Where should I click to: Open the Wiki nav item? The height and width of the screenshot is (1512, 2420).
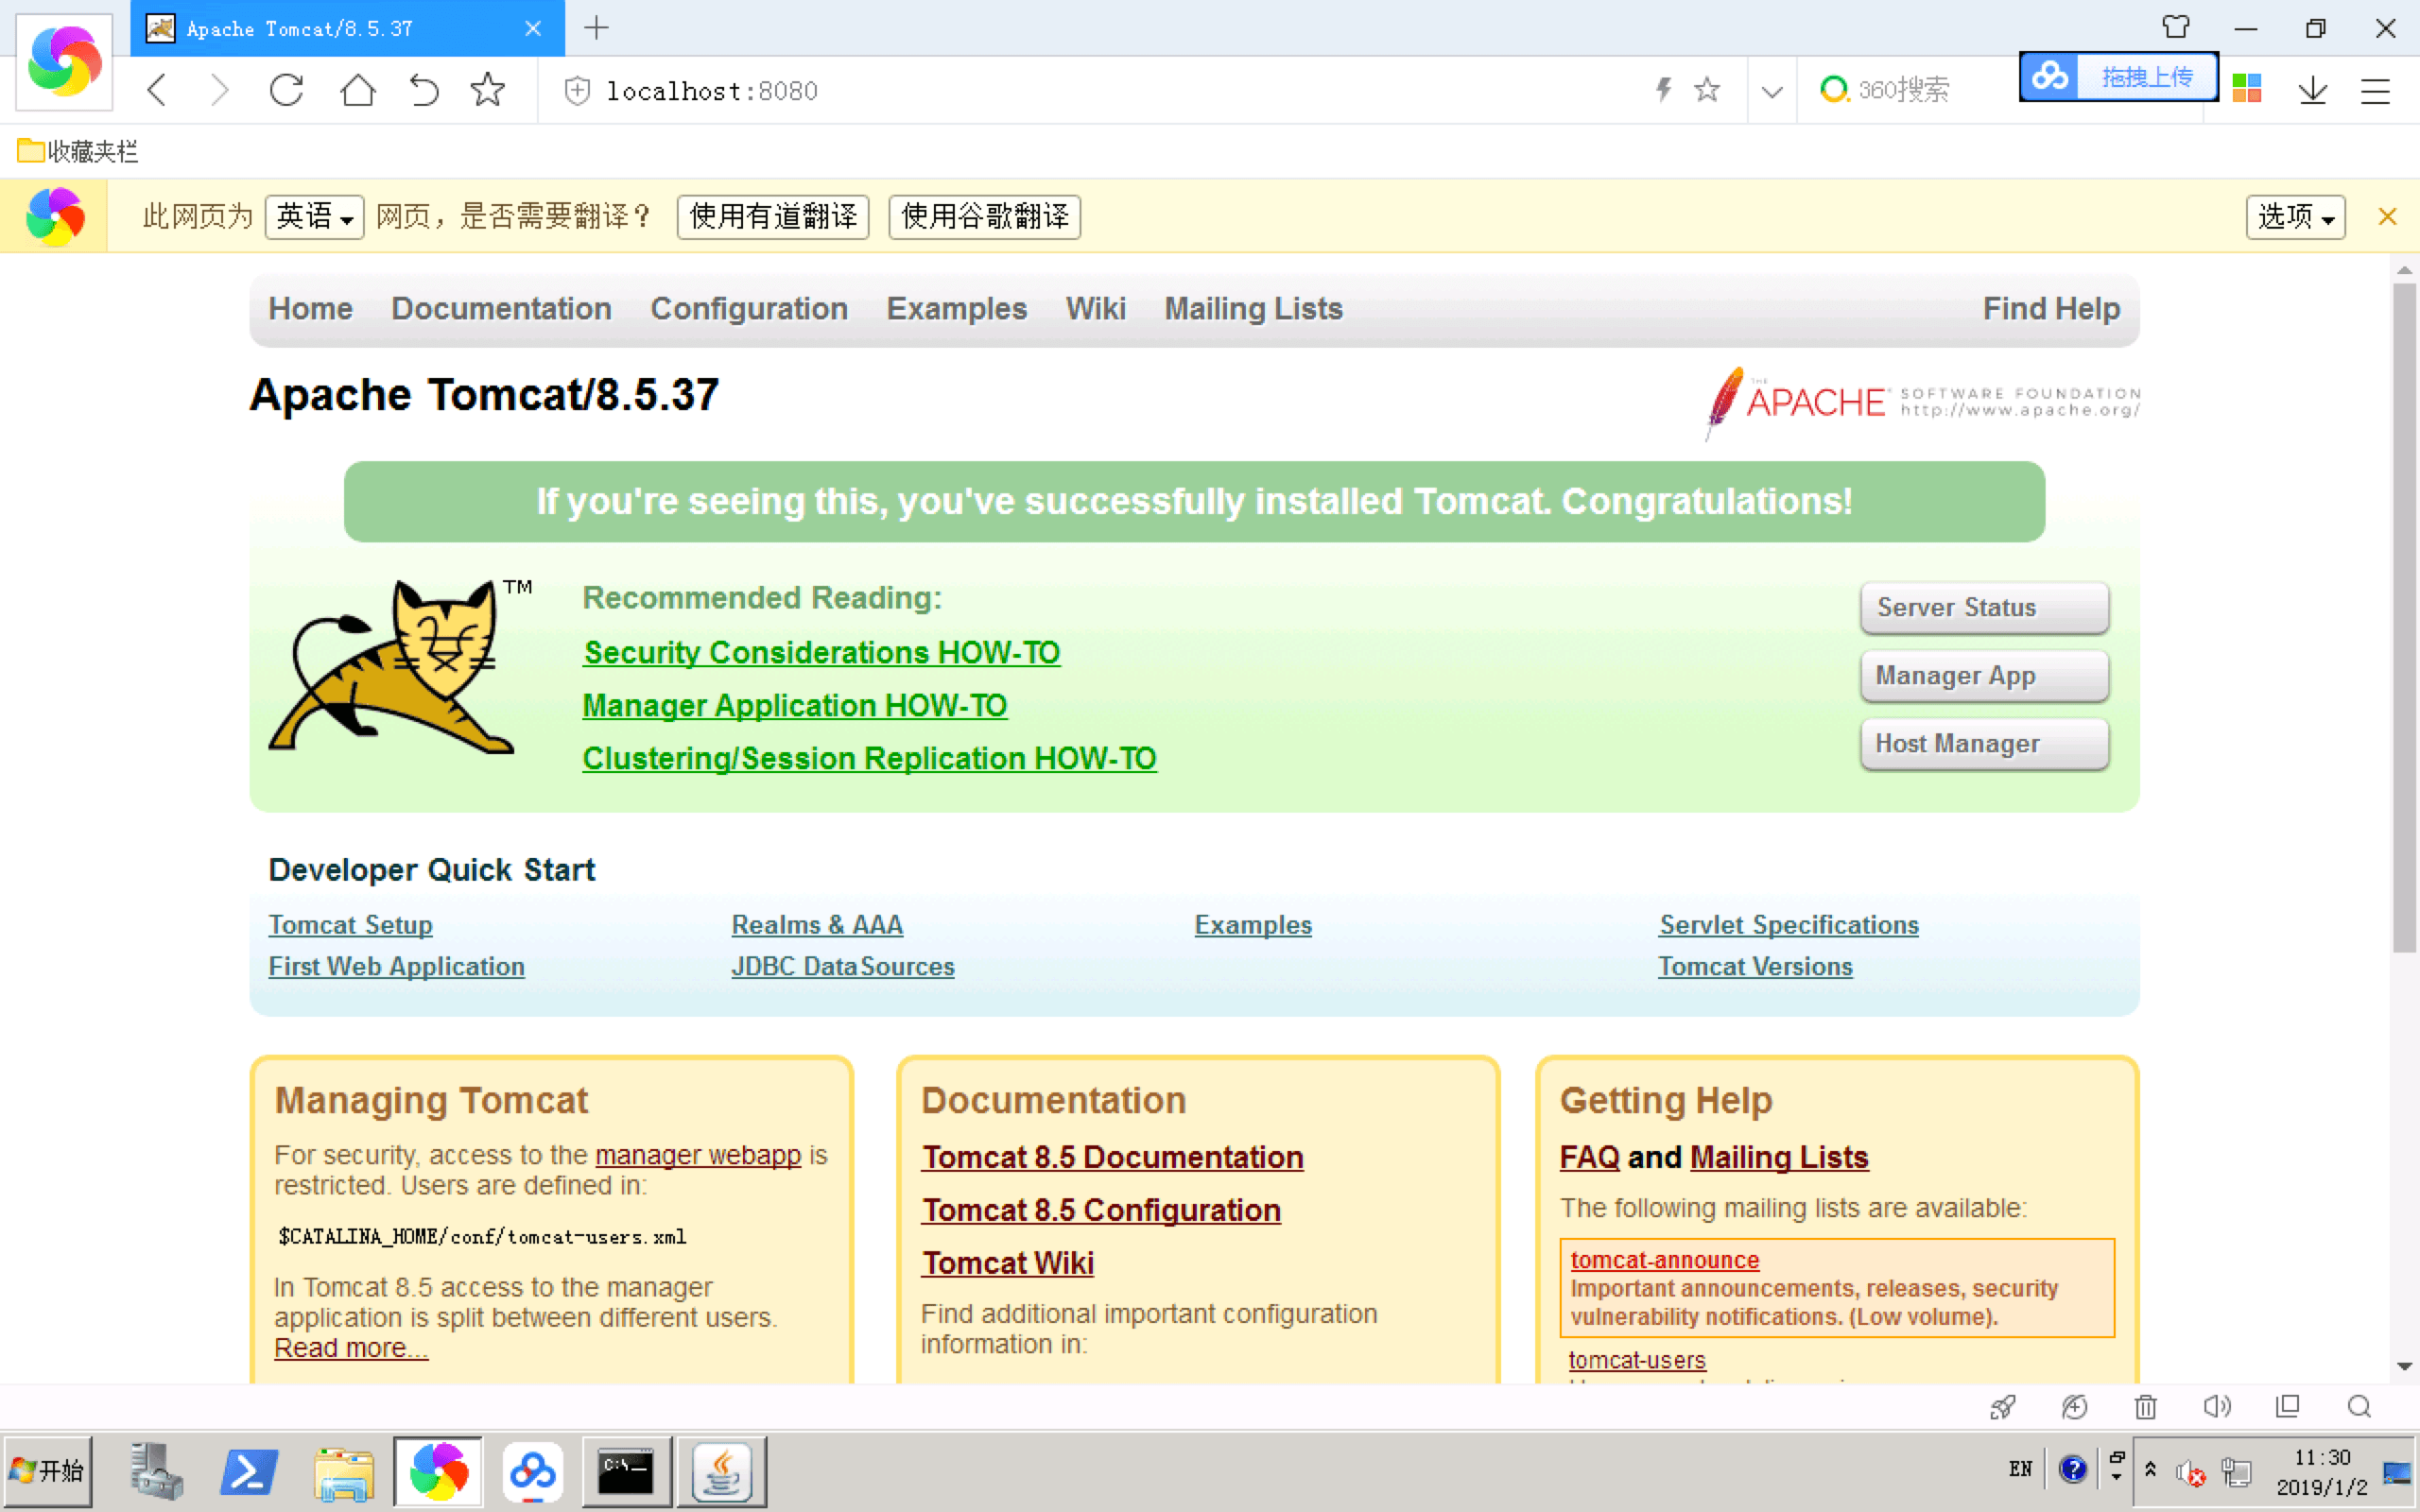1095,309
